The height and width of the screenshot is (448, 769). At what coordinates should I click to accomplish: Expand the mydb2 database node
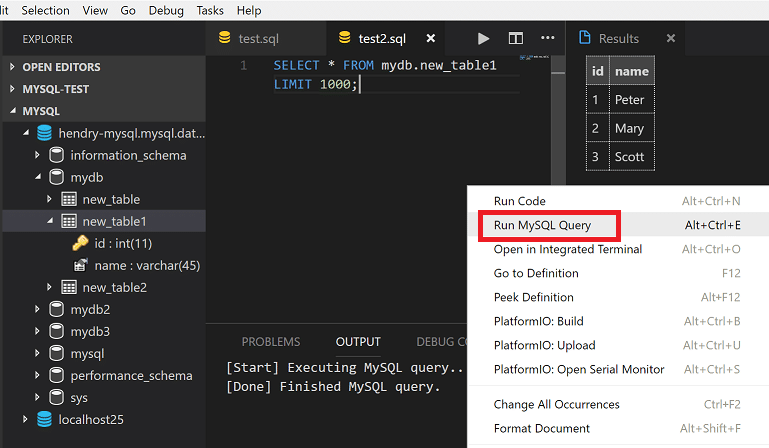[x=37, y=309]
